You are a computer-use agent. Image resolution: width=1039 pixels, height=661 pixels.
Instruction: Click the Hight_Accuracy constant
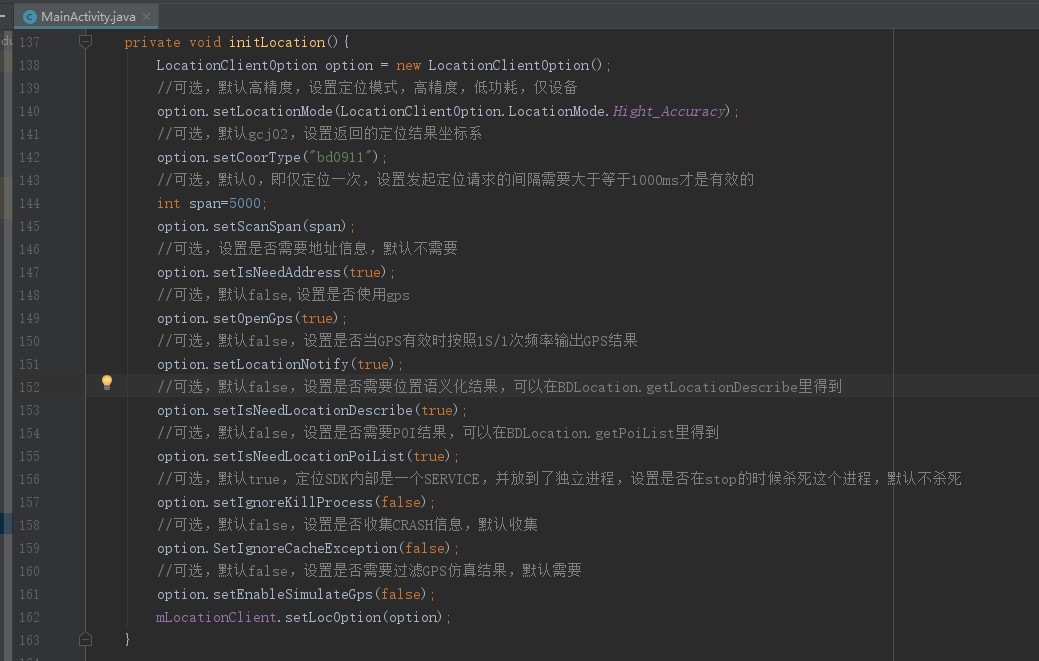tap(669, 111)
